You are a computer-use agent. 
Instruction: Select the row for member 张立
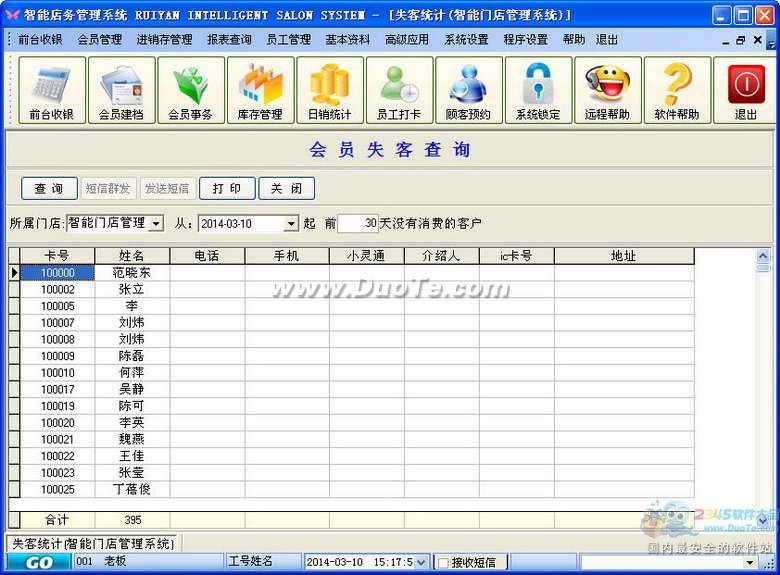[131, 289]
